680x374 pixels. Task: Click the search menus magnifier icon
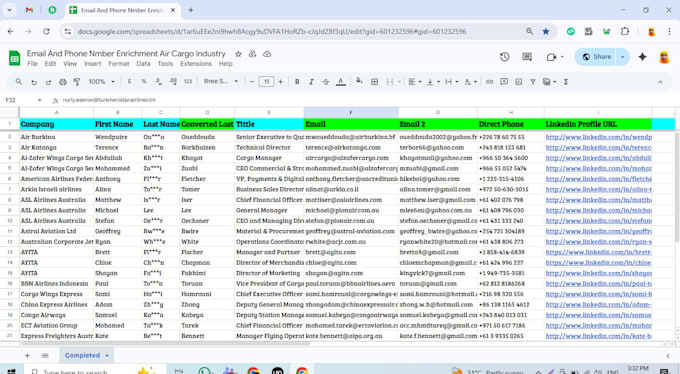coord(19,82)
